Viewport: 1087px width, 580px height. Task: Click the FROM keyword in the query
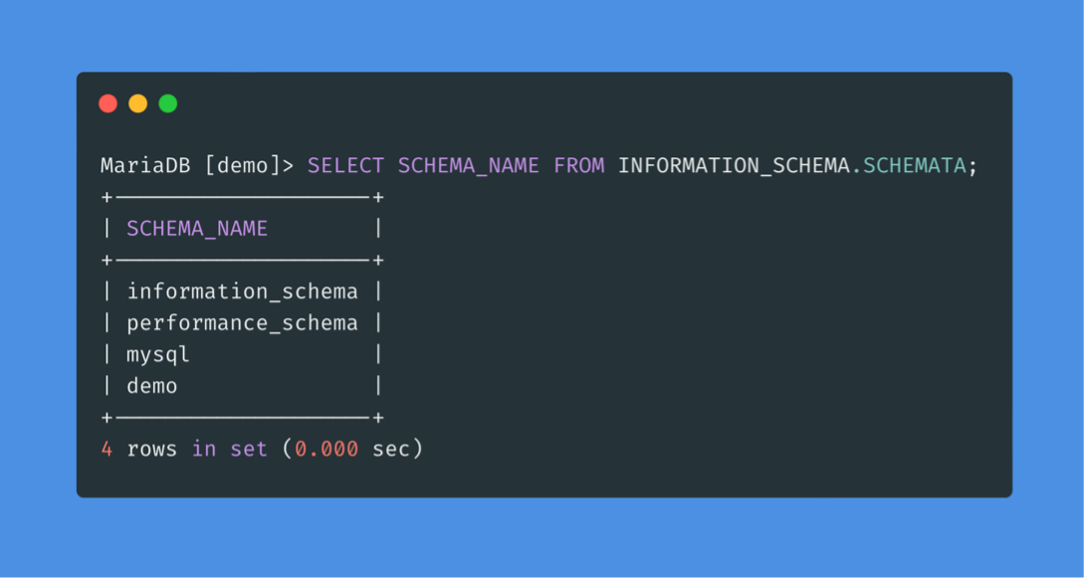click(579, 166)
